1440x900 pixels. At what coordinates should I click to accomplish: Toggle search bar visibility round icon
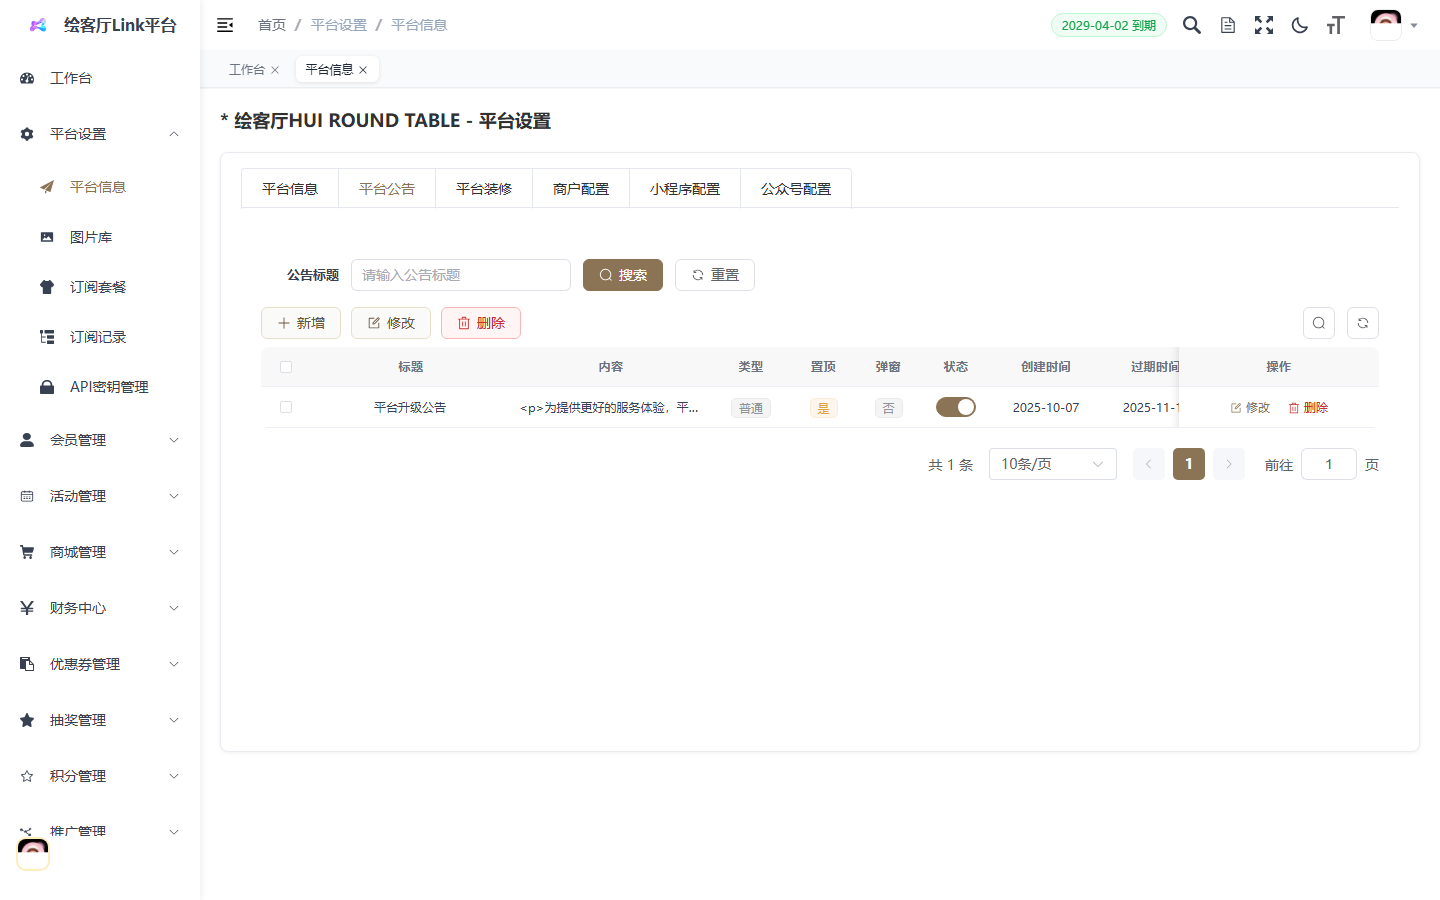1319,323
